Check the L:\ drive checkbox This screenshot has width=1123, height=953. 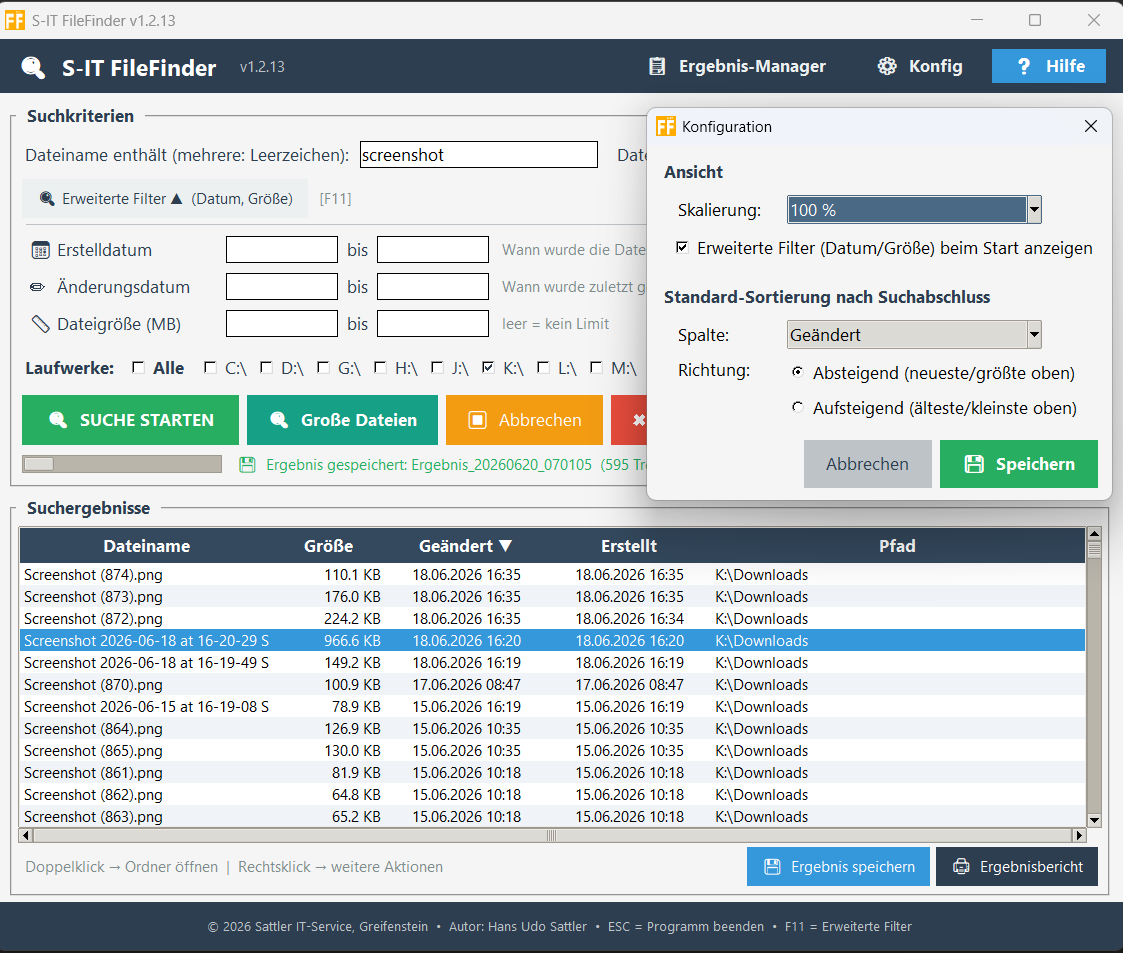543,368
